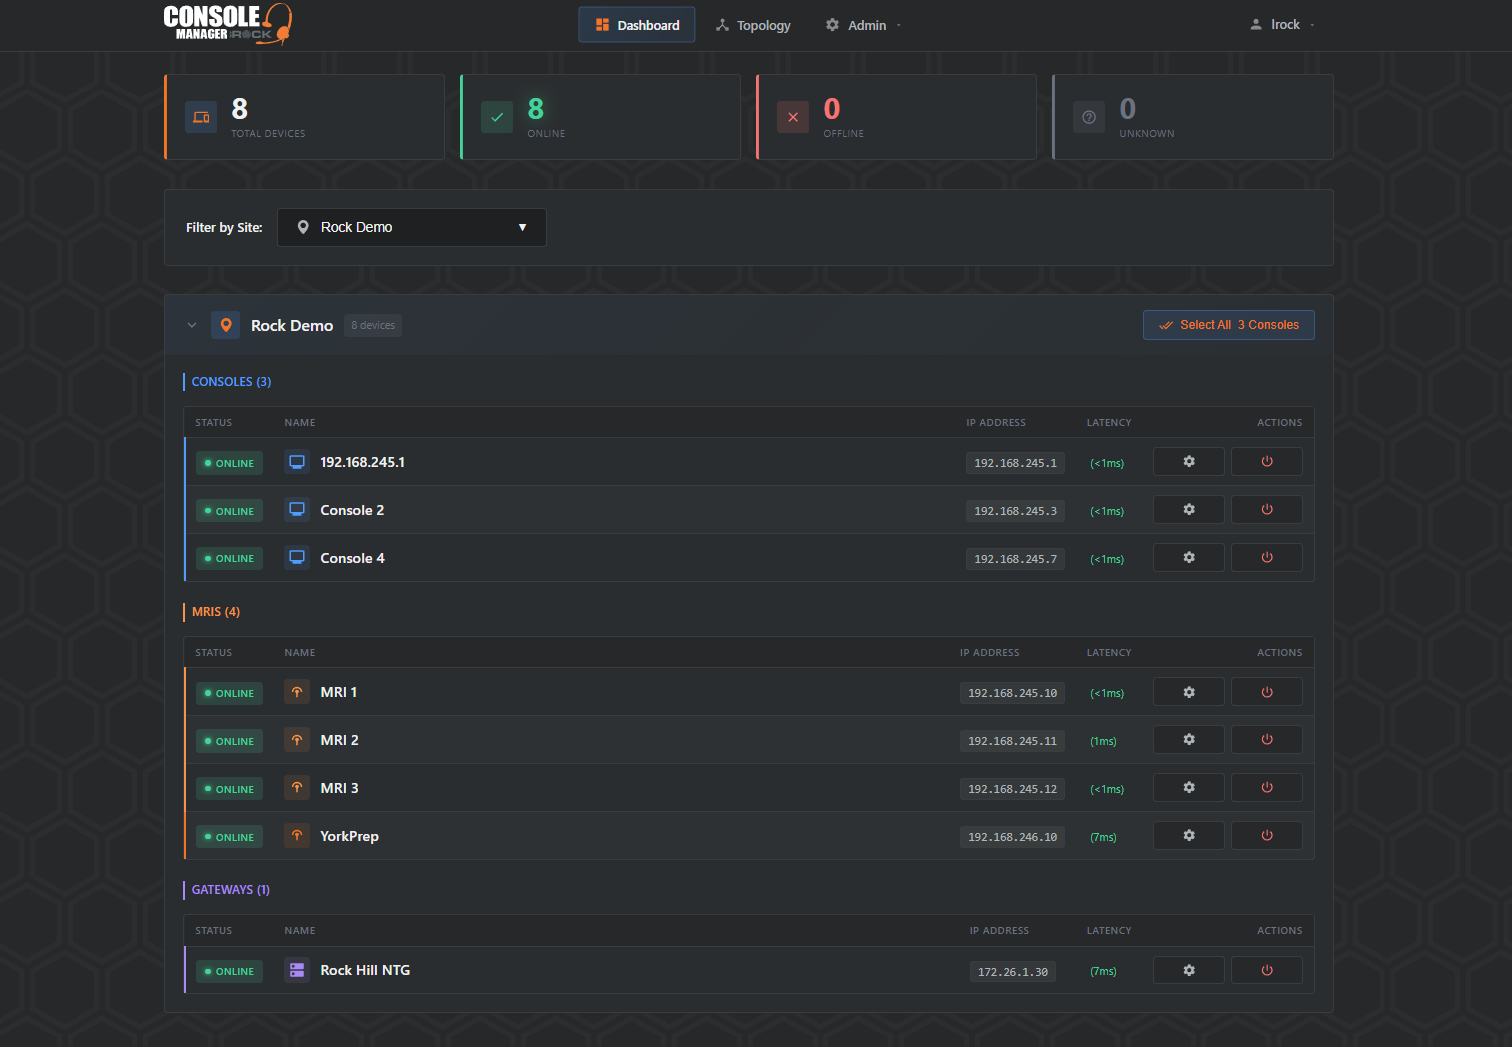Click the Console Manager headset logo

[x=227, y=24]
